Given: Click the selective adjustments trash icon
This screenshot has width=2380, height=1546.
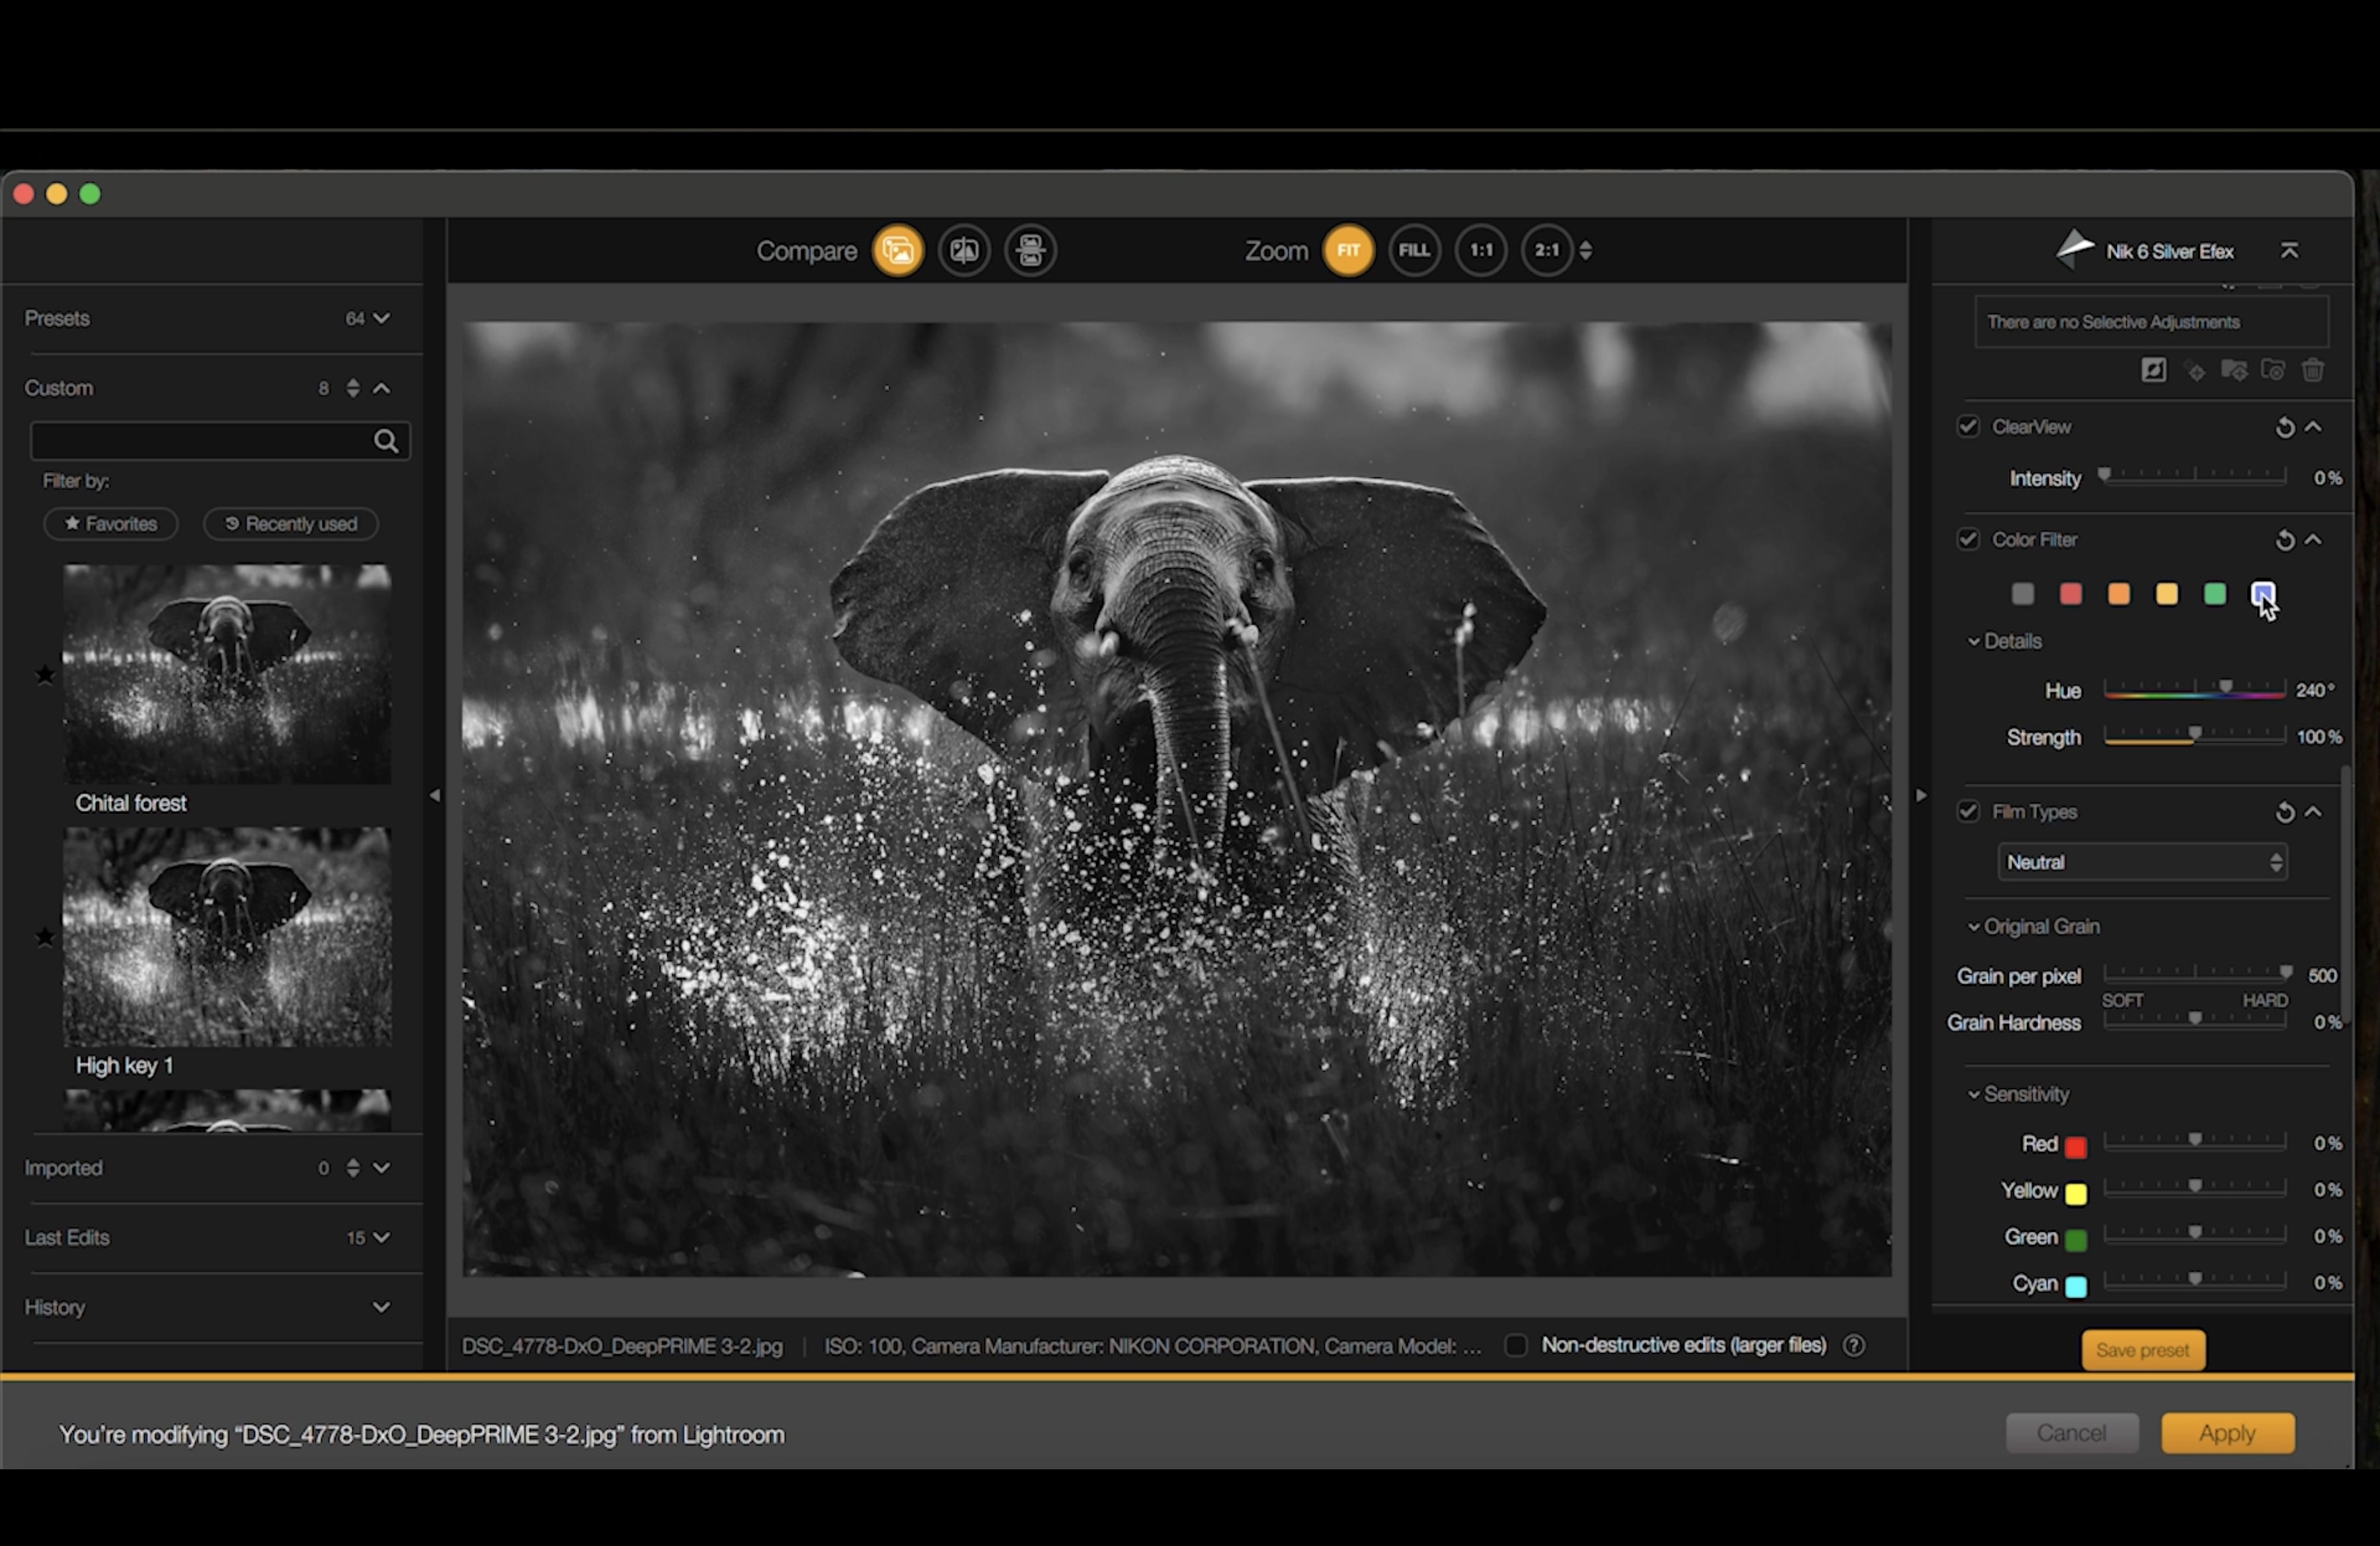Looking at the screenshot, I should coord(2312,371).
